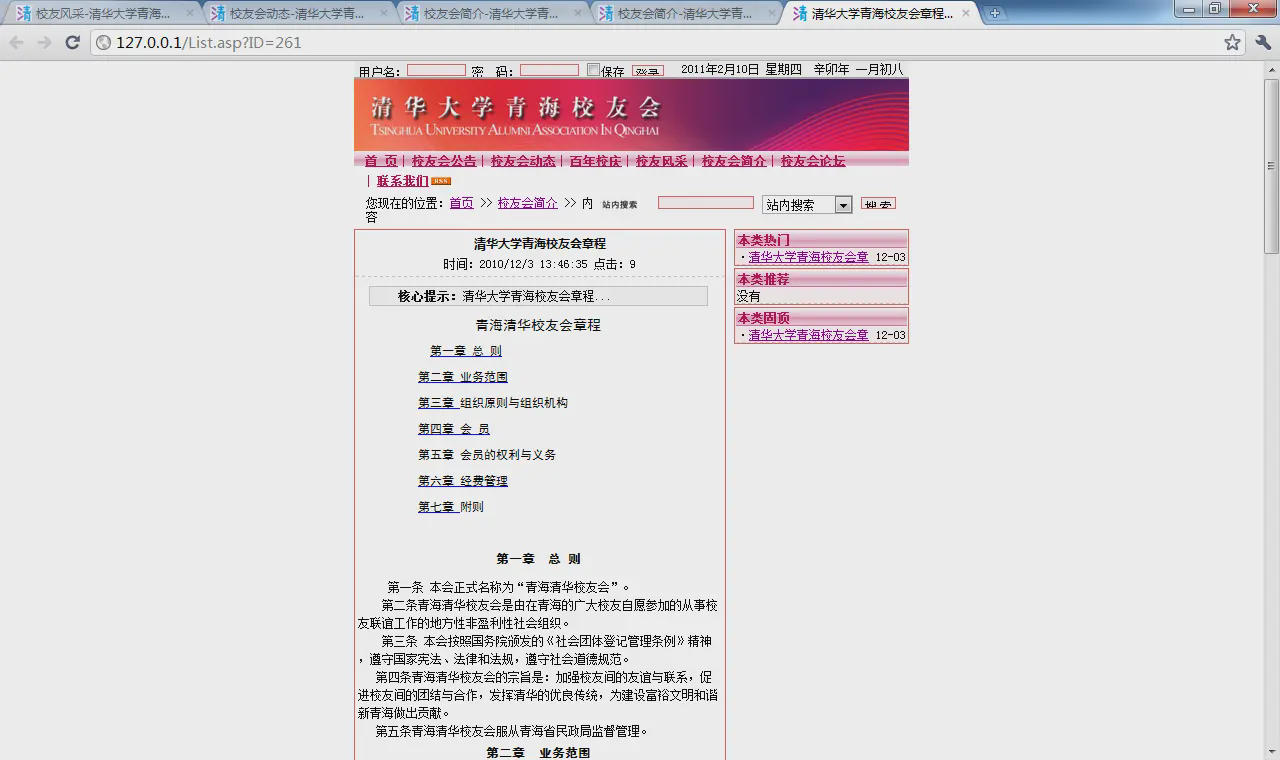
Task: Open a new browser tab
Action: pyautogui.click(x=994, y=13)
